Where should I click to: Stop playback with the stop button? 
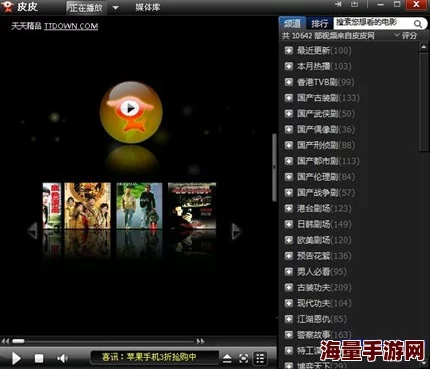(x=39, y=358)
